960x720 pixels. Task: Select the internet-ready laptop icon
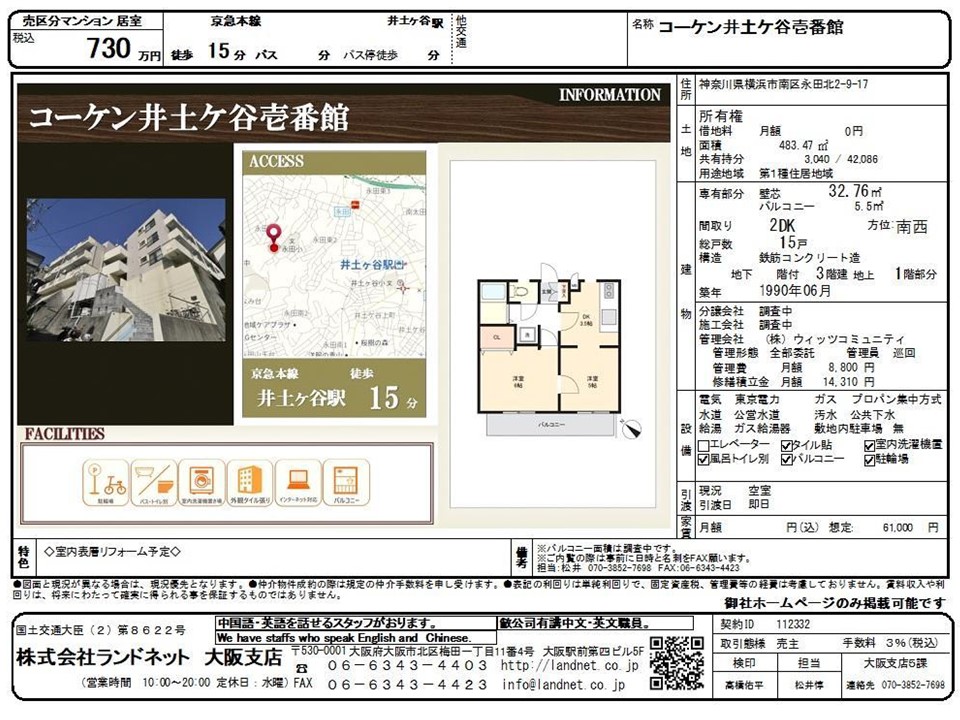[298, 483]
